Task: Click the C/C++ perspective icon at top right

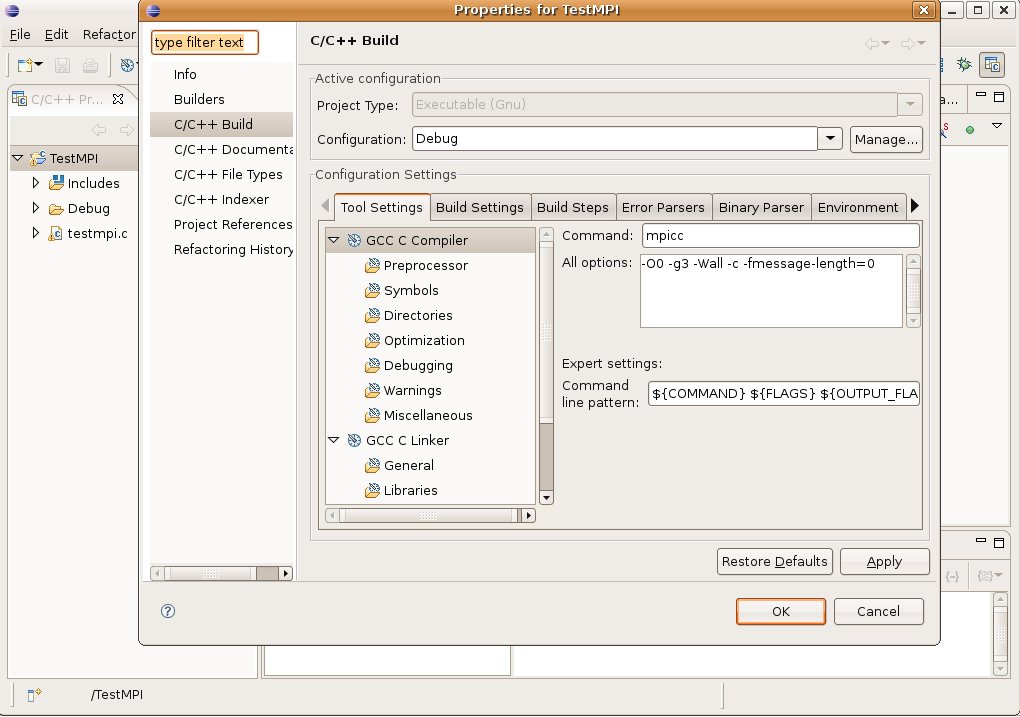Action: tap(992, 64)
